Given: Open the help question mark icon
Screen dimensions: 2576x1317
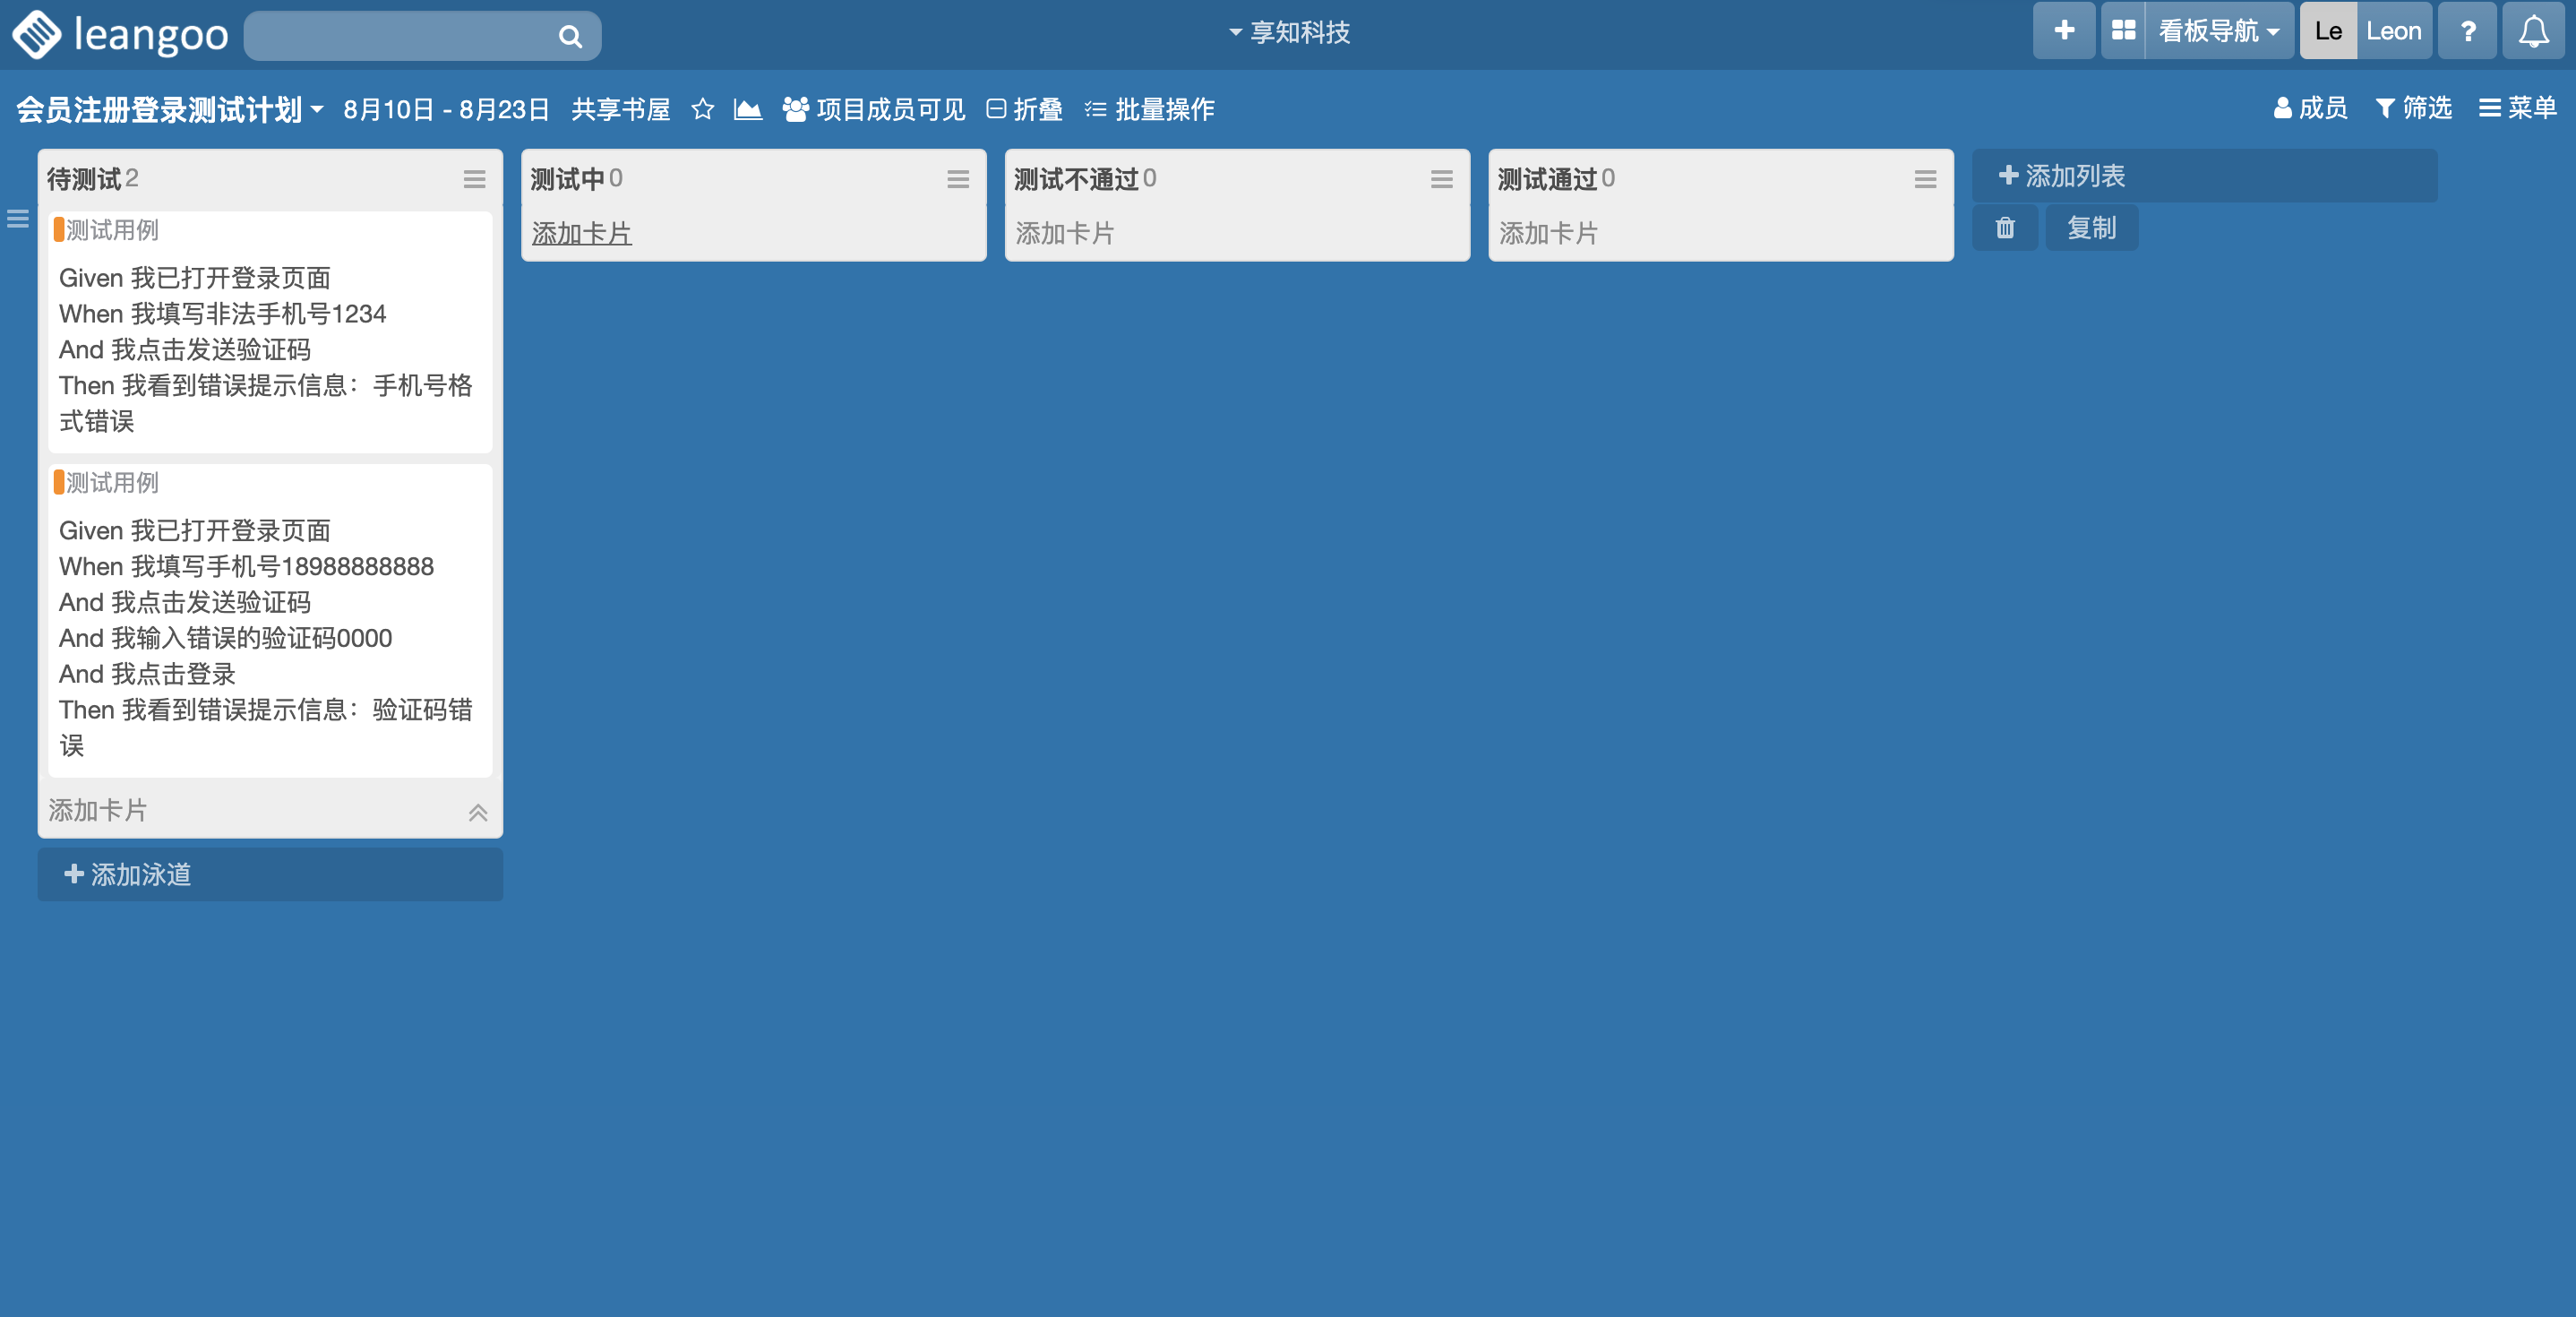Looking at the screenshot, I should (x=2467, y=32).
